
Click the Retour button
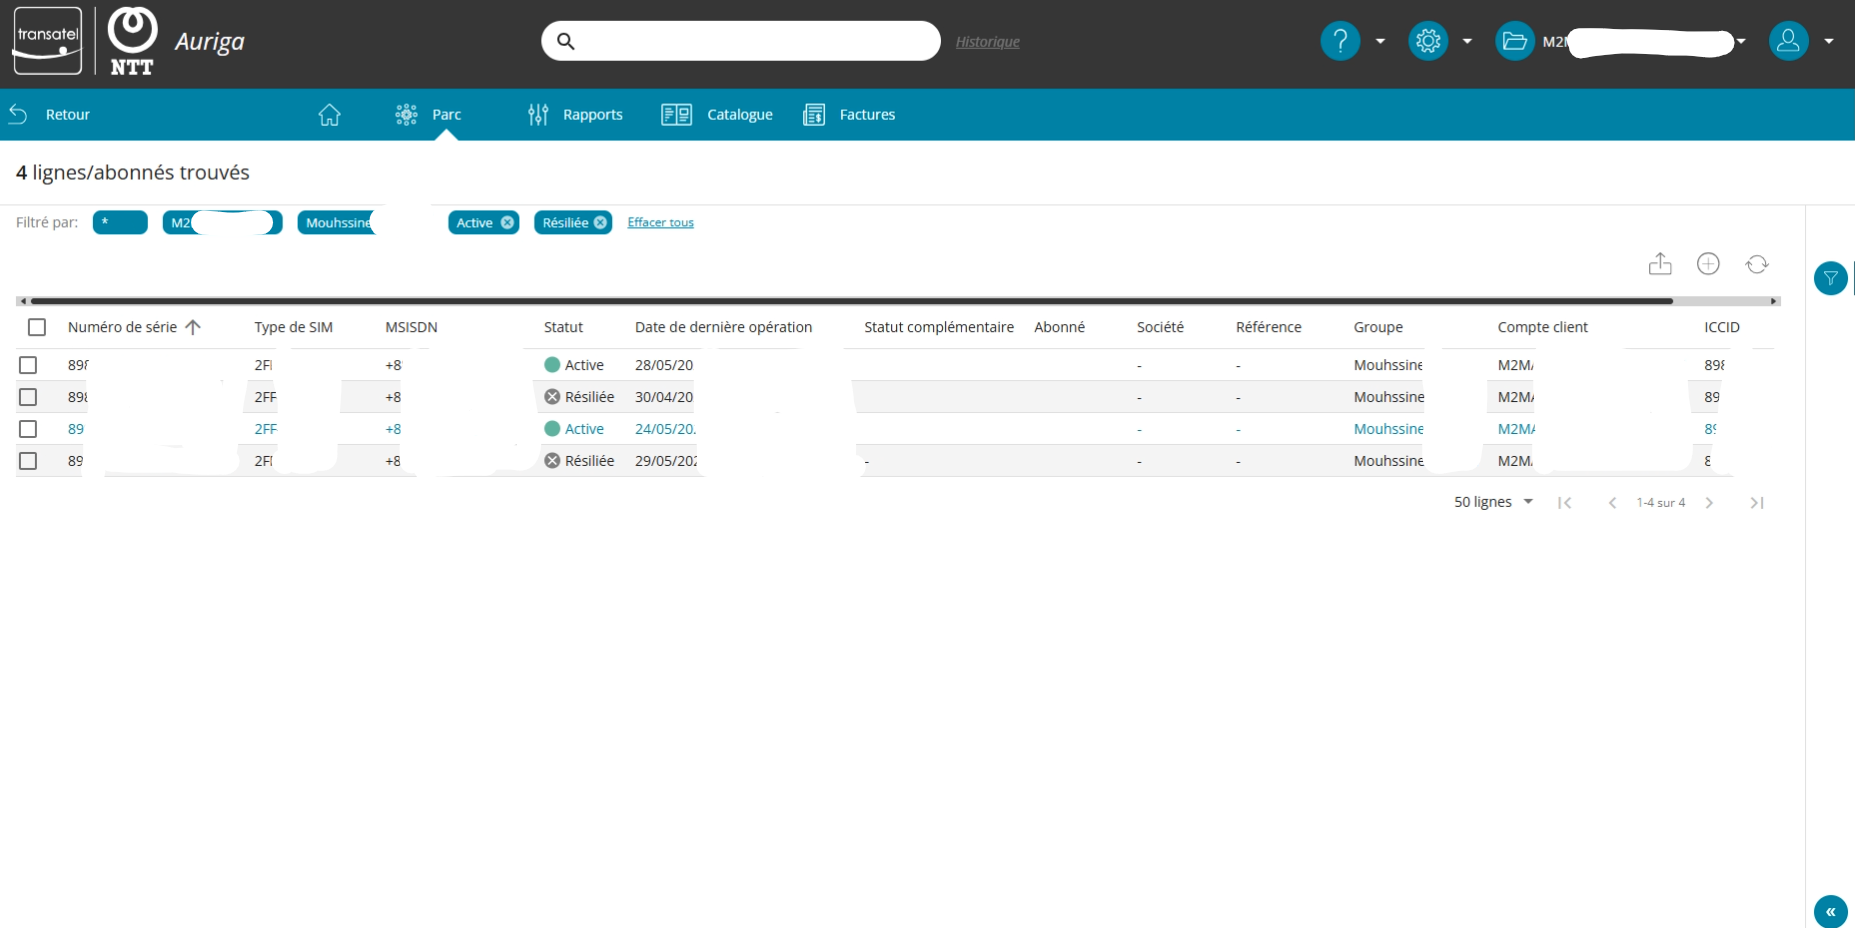(49, 115)
